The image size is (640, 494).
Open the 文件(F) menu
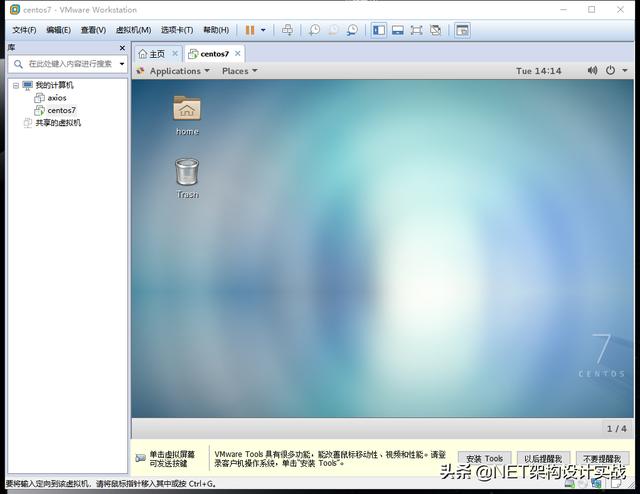coord(24,30)
